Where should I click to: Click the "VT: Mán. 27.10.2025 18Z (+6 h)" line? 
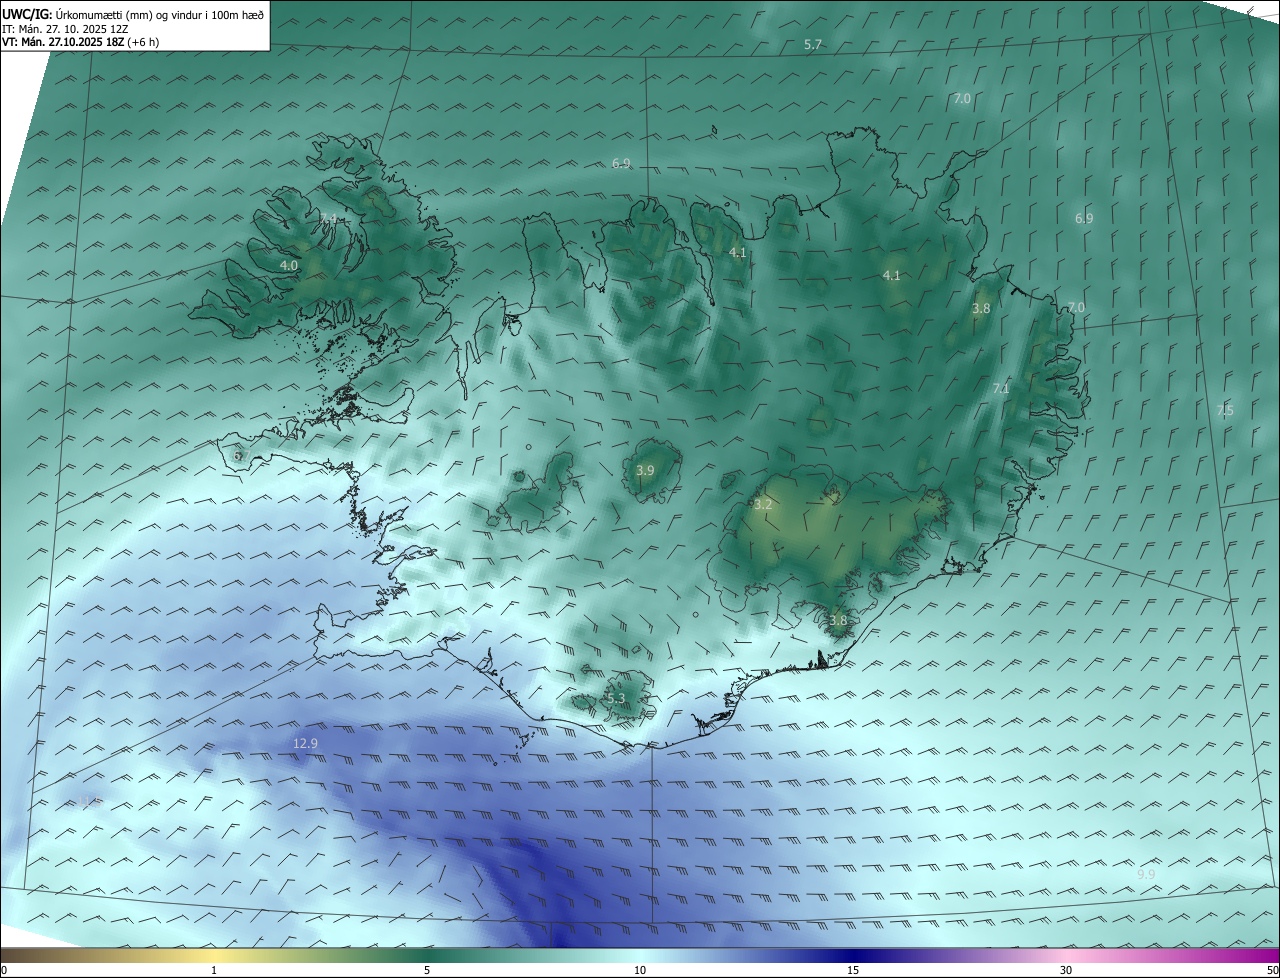click(80, 42)
